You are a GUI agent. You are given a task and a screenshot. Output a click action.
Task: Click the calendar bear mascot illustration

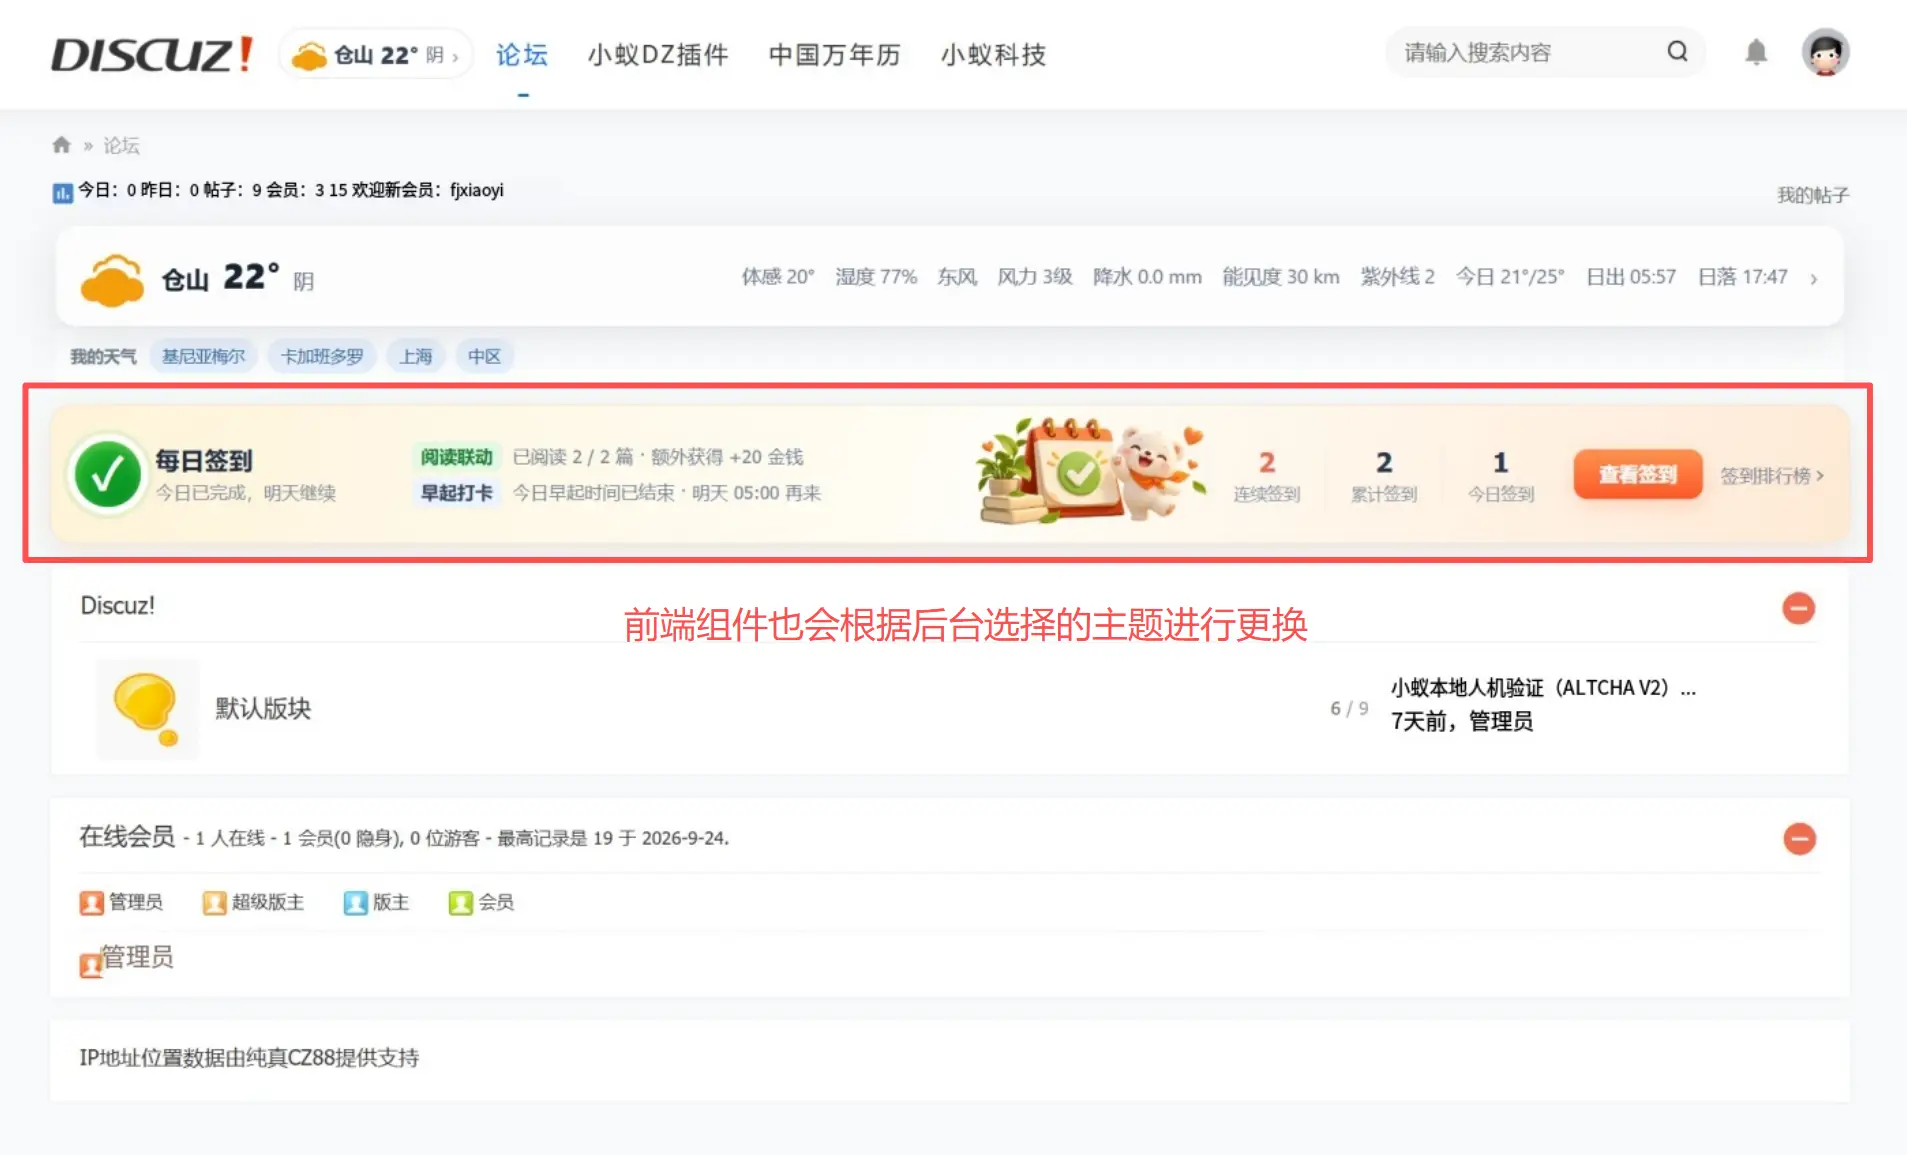pyautogui.click(x=1091, y=470)
